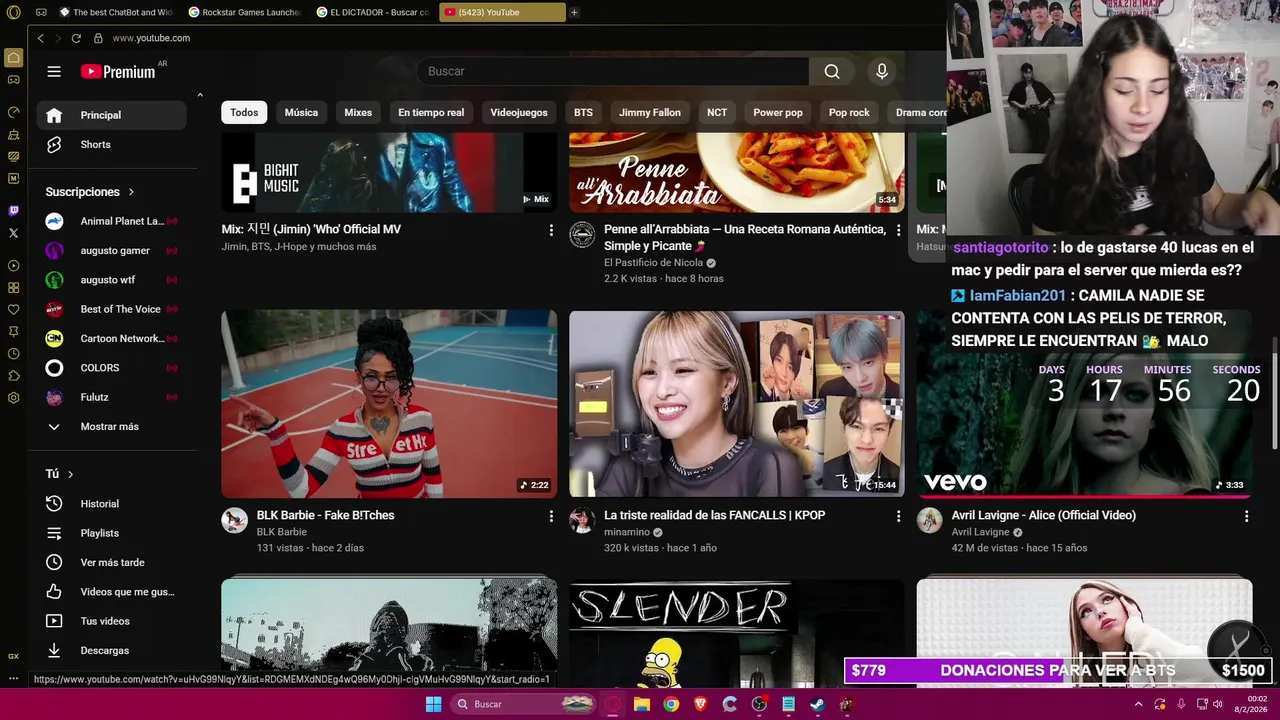Open GX Corner gamepad icon in the sidebar

point(13,79)
